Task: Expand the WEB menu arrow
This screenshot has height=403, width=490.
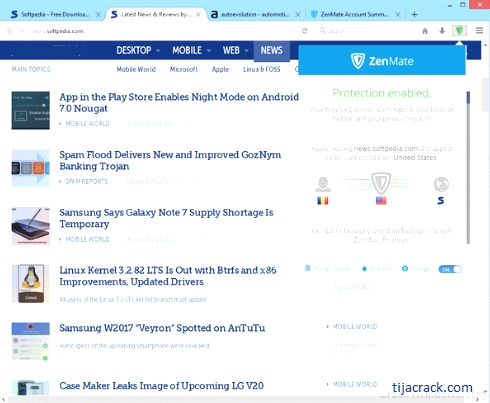Action: 247,51
